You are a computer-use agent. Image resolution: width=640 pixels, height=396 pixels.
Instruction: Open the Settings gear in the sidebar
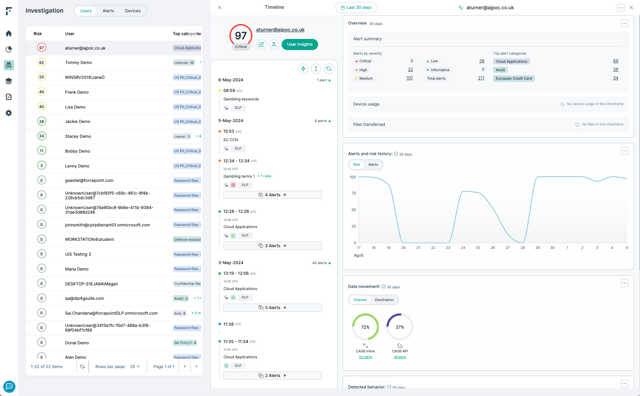pos(9,113)
